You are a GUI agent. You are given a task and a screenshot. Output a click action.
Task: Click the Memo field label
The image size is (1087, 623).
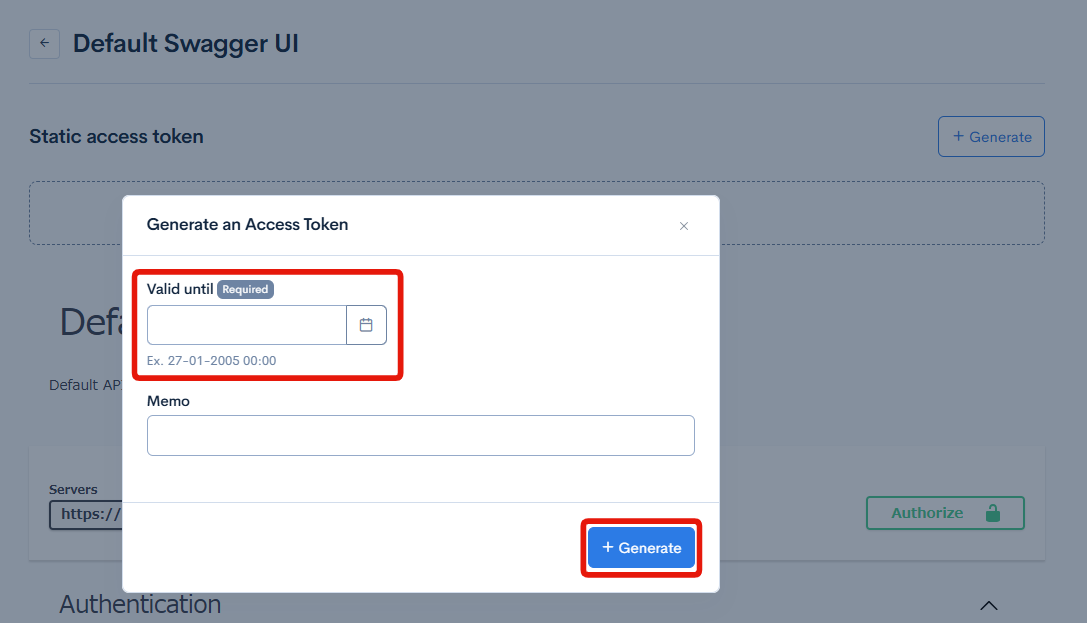point(168,401)
